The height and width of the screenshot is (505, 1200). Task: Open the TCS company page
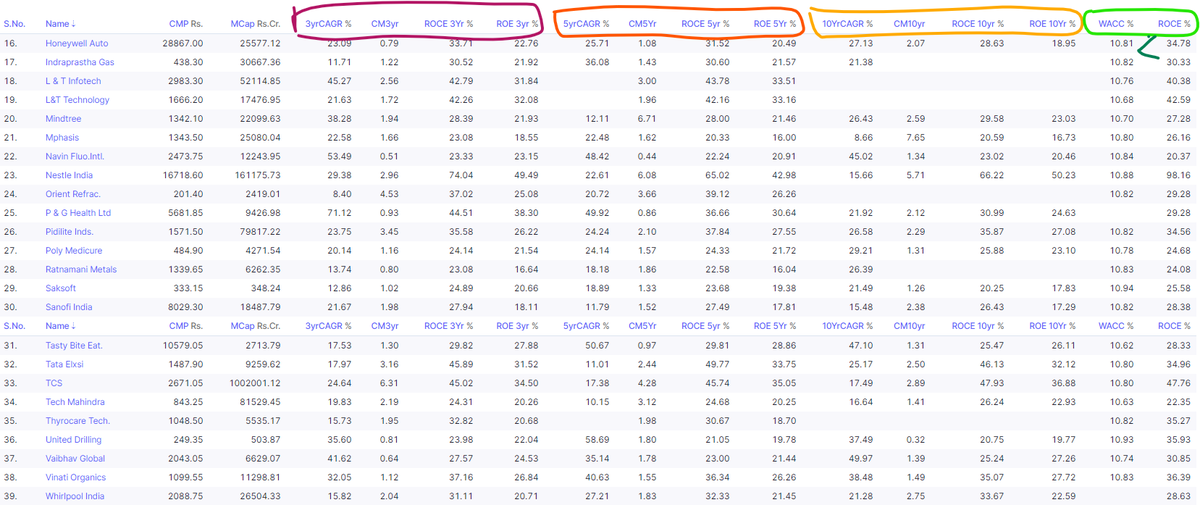point(54,383)
